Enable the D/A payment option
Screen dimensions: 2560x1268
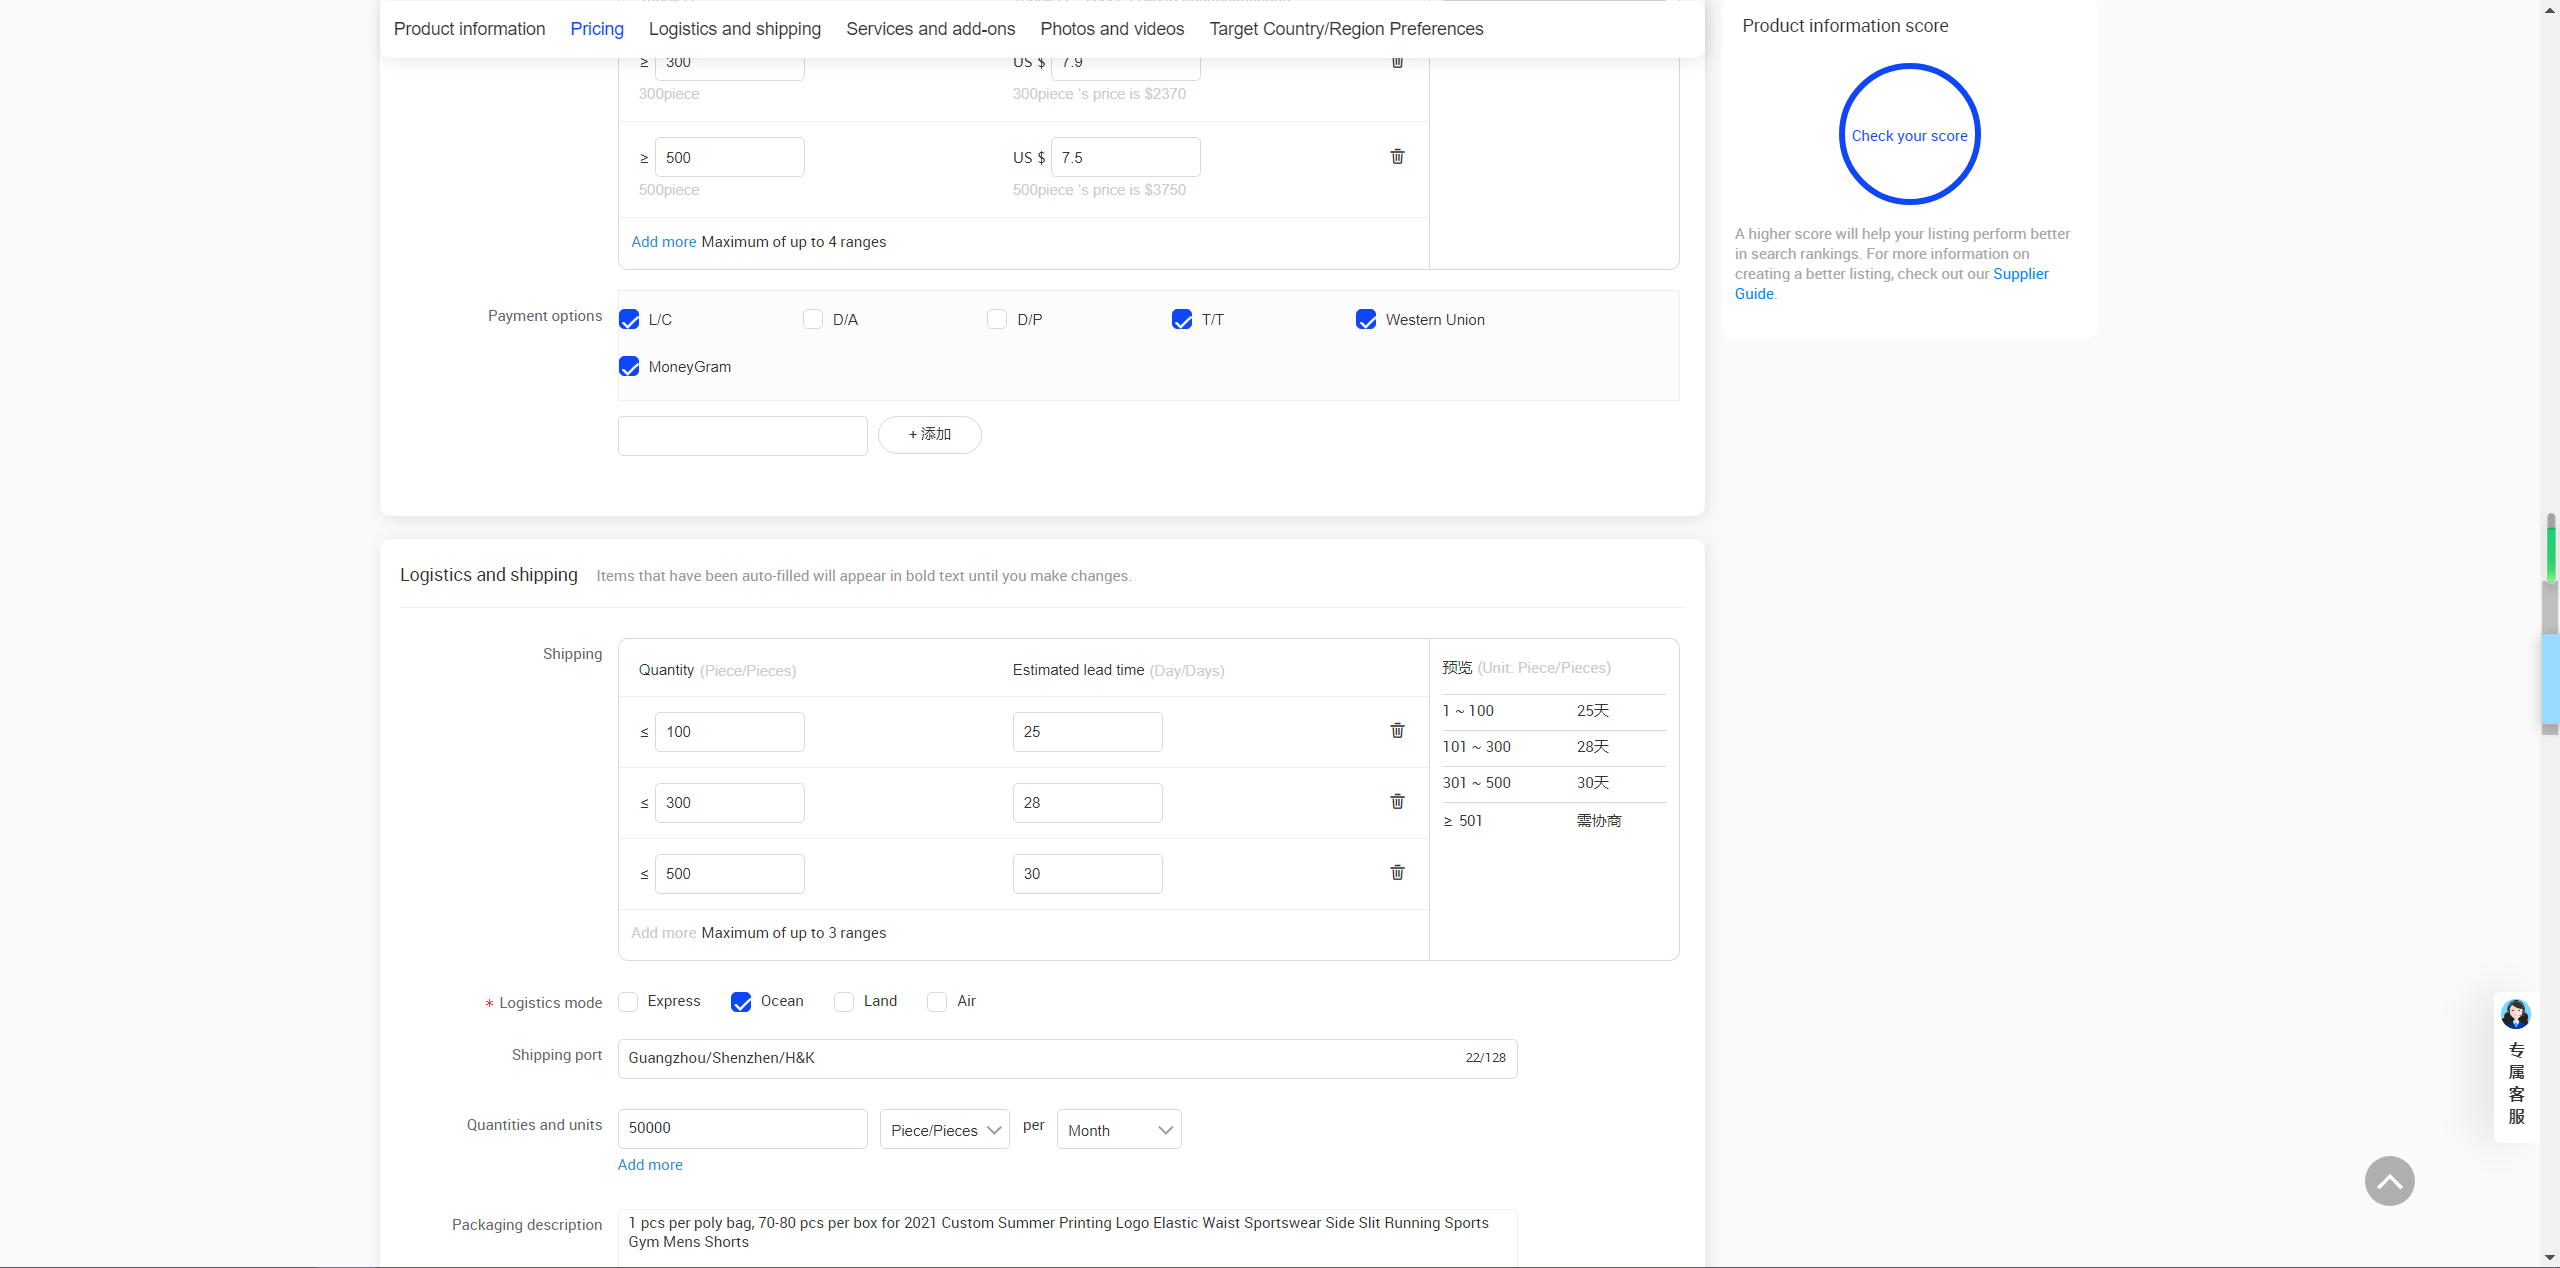[x=813, y=319]
